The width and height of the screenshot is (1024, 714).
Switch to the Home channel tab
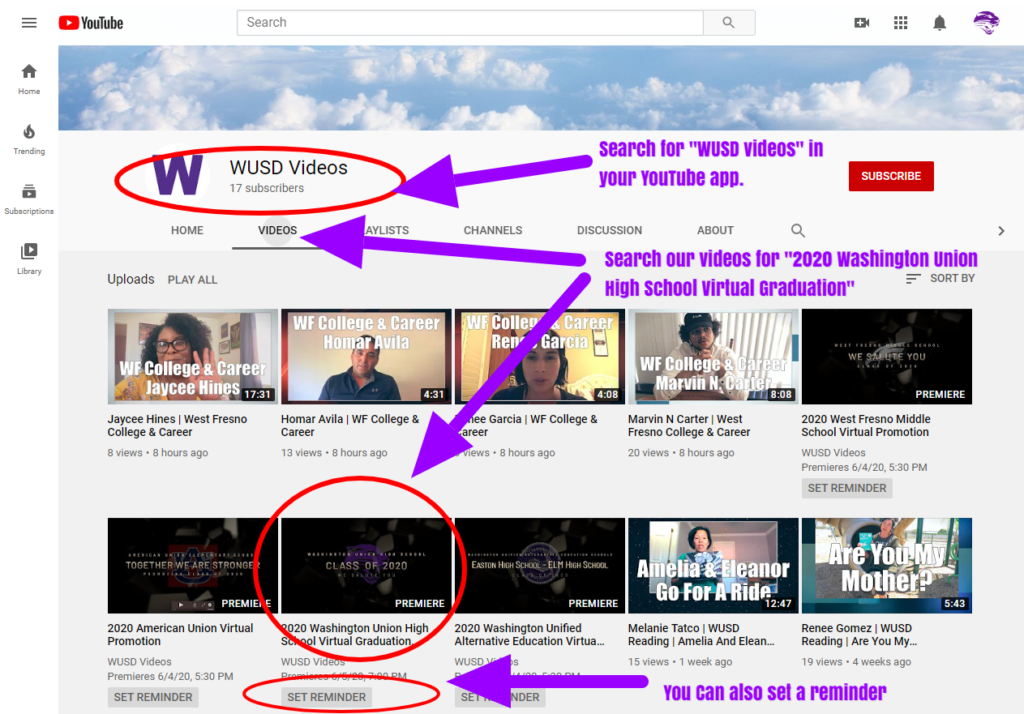pyautogui.click(x=187, y=231)
